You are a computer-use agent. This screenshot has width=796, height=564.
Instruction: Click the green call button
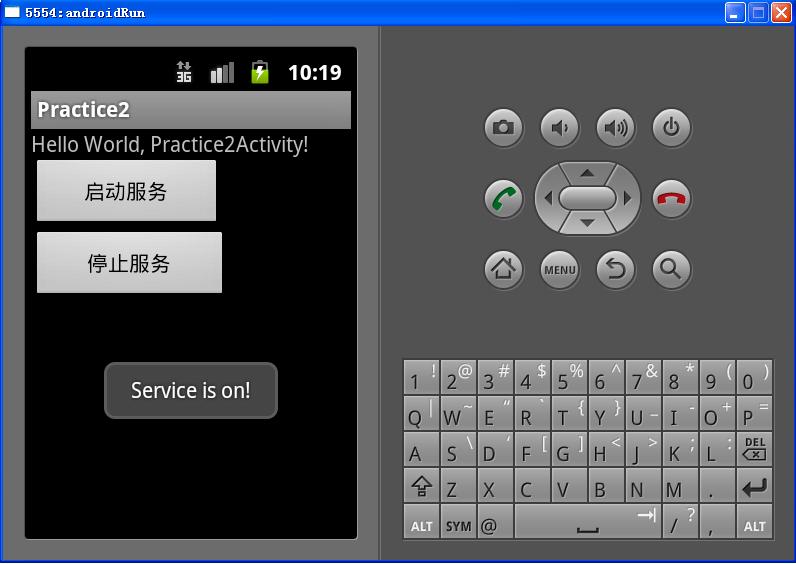pos(503,198)
